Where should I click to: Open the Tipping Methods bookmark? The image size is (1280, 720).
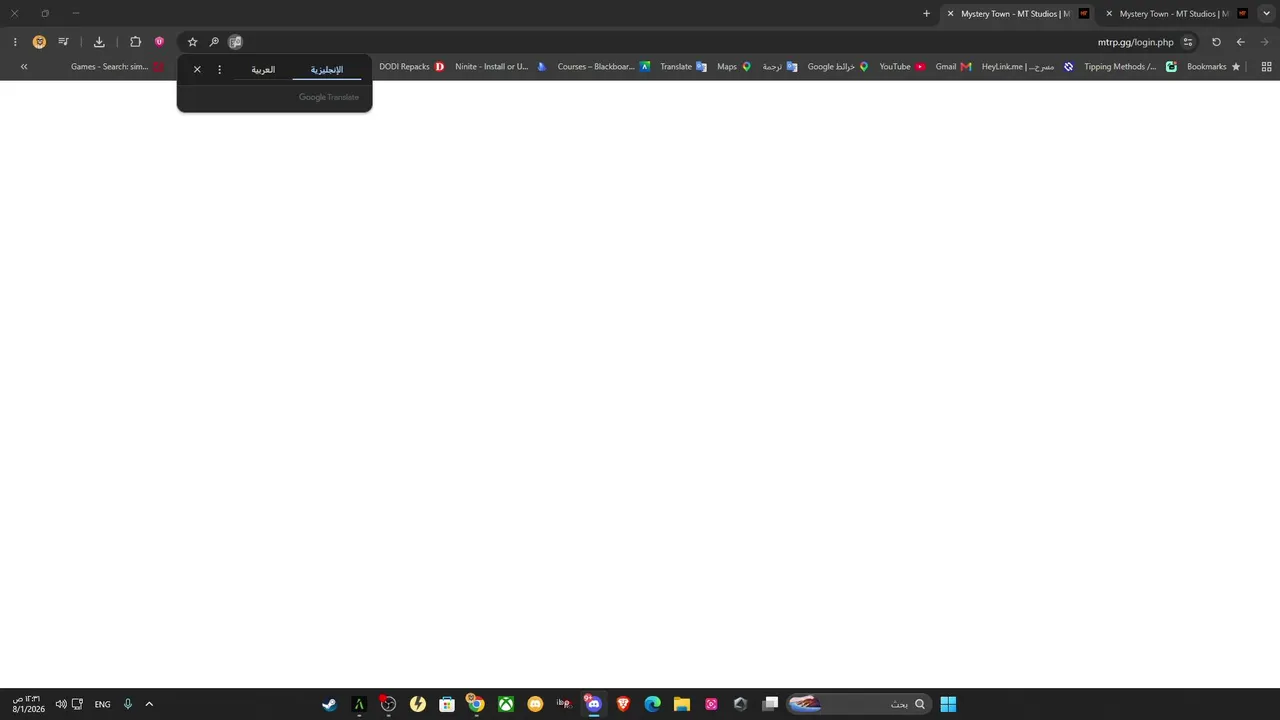click(1131, 67)
